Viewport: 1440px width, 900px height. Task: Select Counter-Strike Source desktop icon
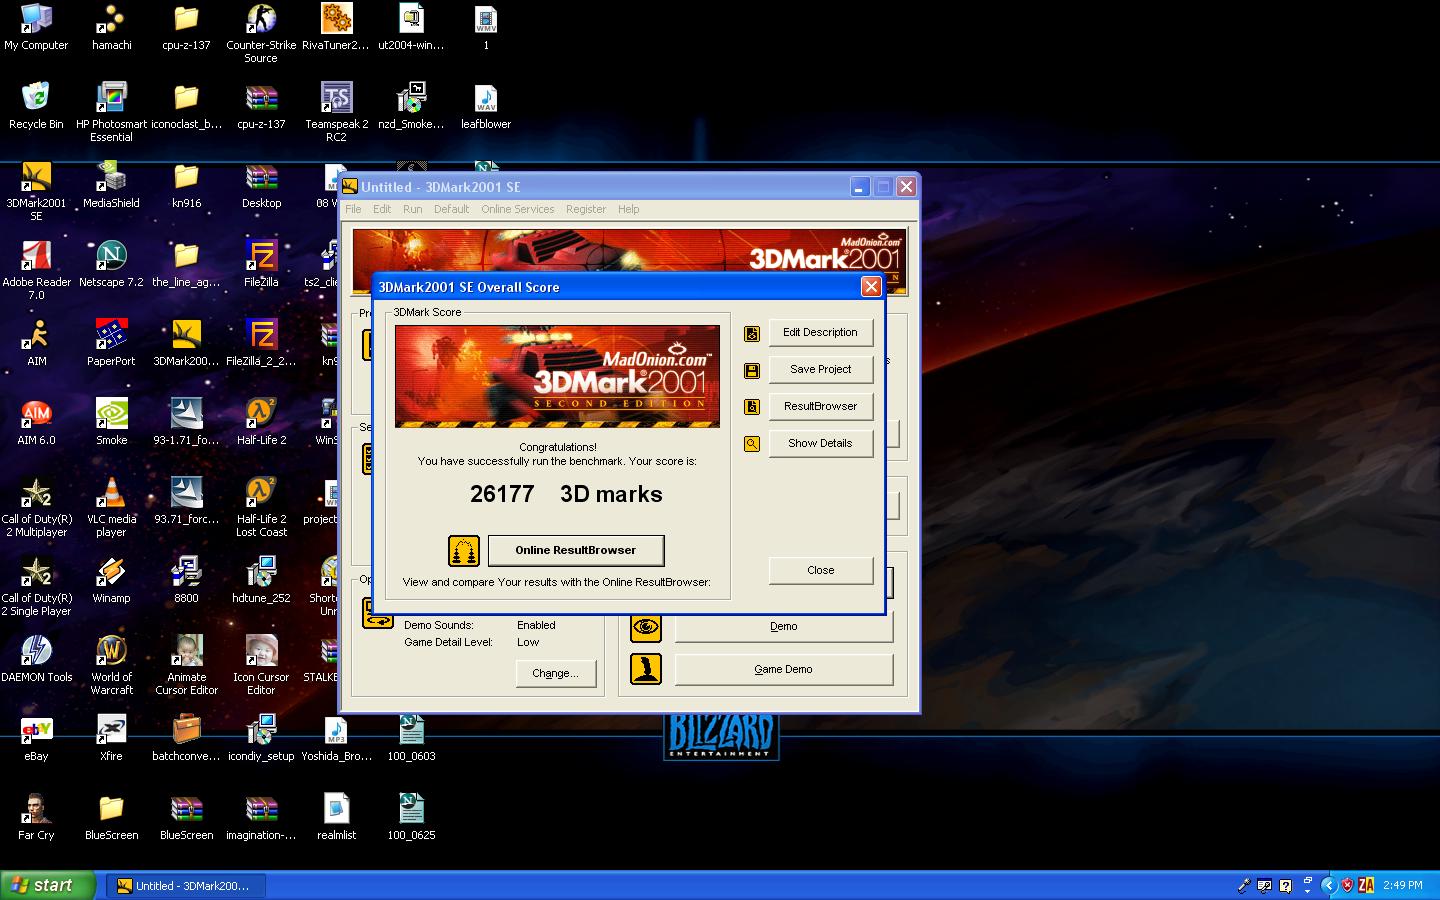(x=261, y=33)
